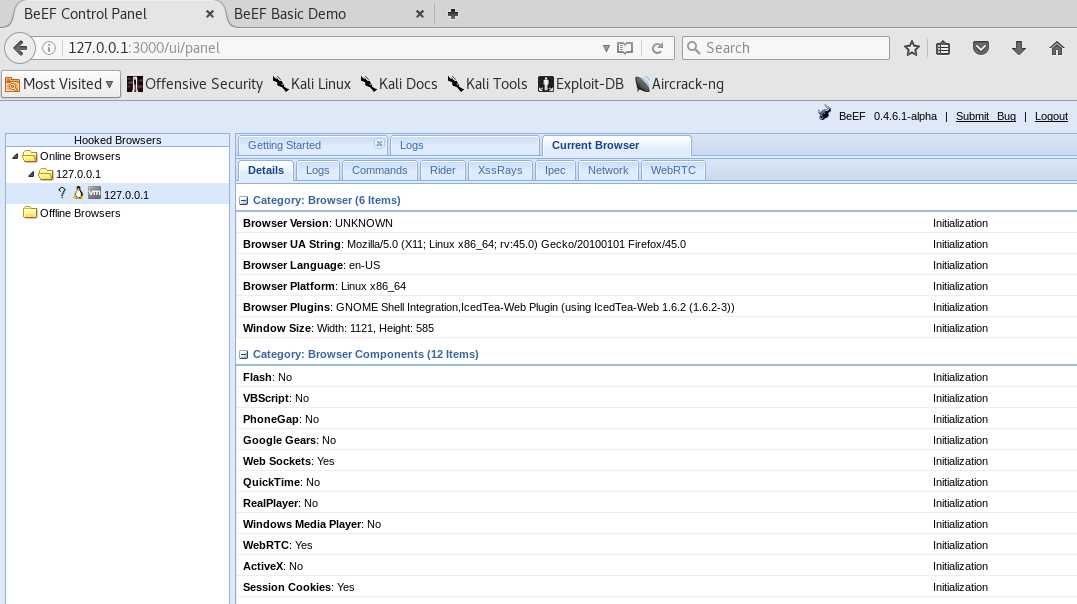
Task: Select the Details sub-tab
Action: 266,170
